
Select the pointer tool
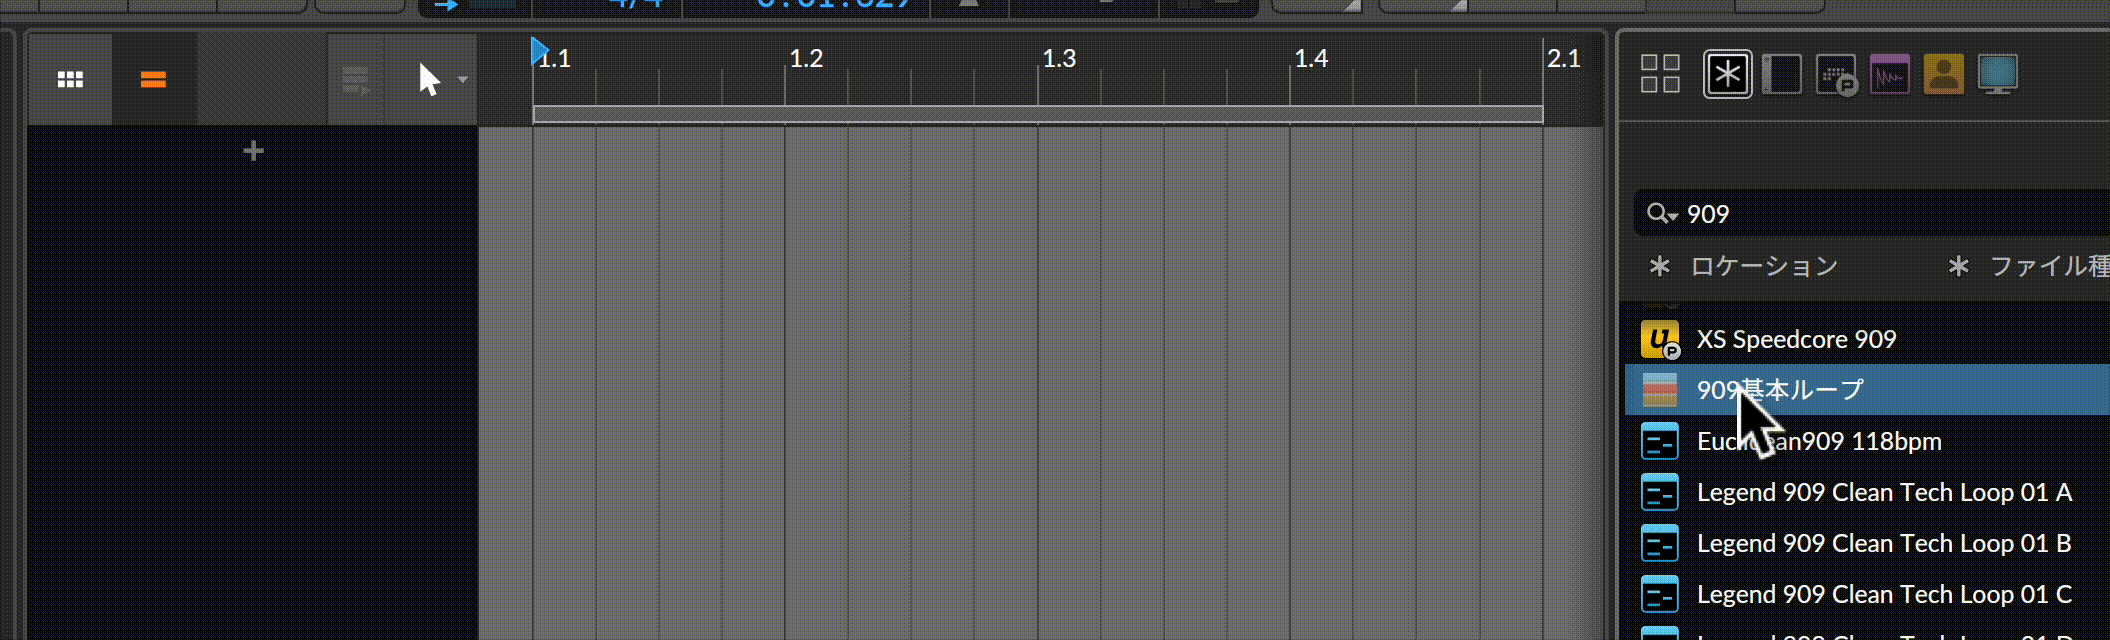click(x=429, y=79)
